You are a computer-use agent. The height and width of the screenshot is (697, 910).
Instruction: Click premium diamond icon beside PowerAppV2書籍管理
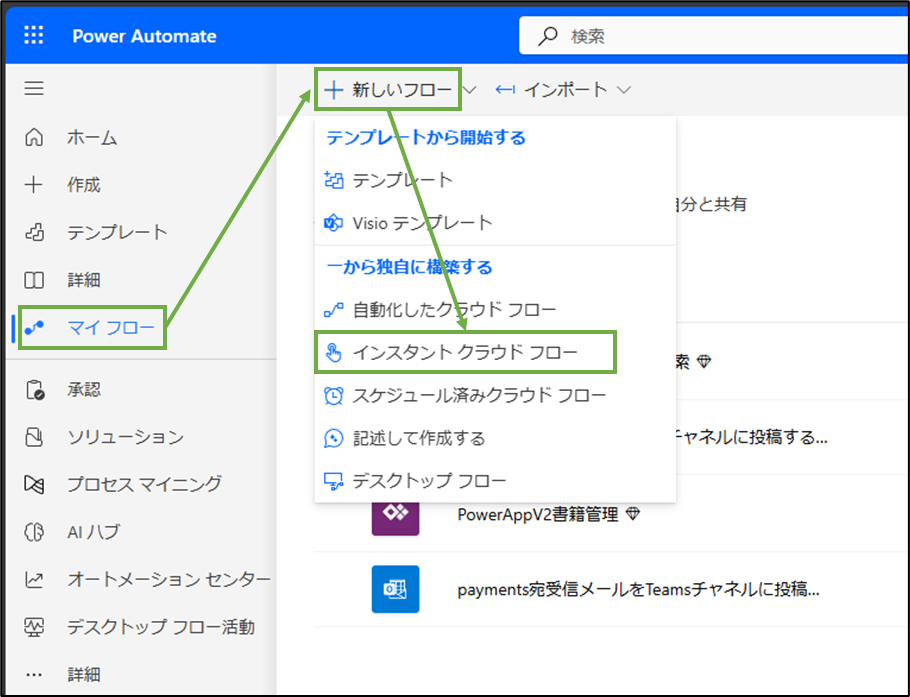tap(634, 514)
